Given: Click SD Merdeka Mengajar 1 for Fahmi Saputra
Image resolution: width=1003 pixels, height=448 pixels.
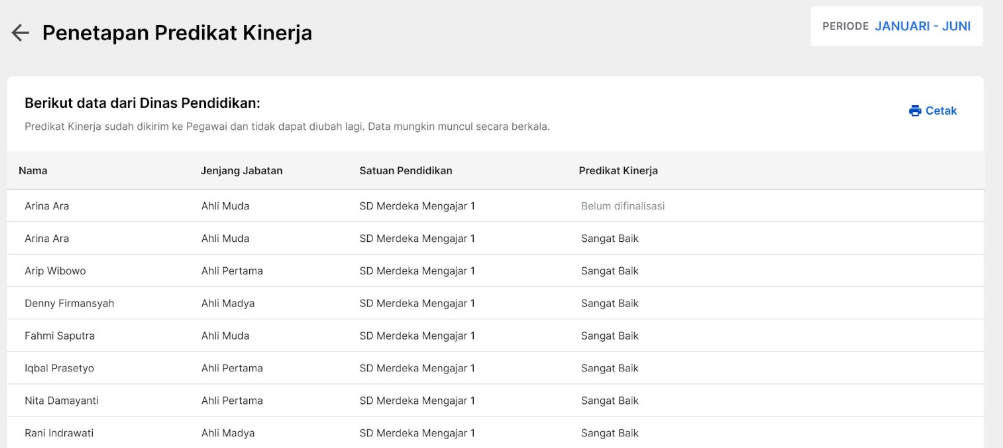Looking at the screenshot, I should coord(417,335).
